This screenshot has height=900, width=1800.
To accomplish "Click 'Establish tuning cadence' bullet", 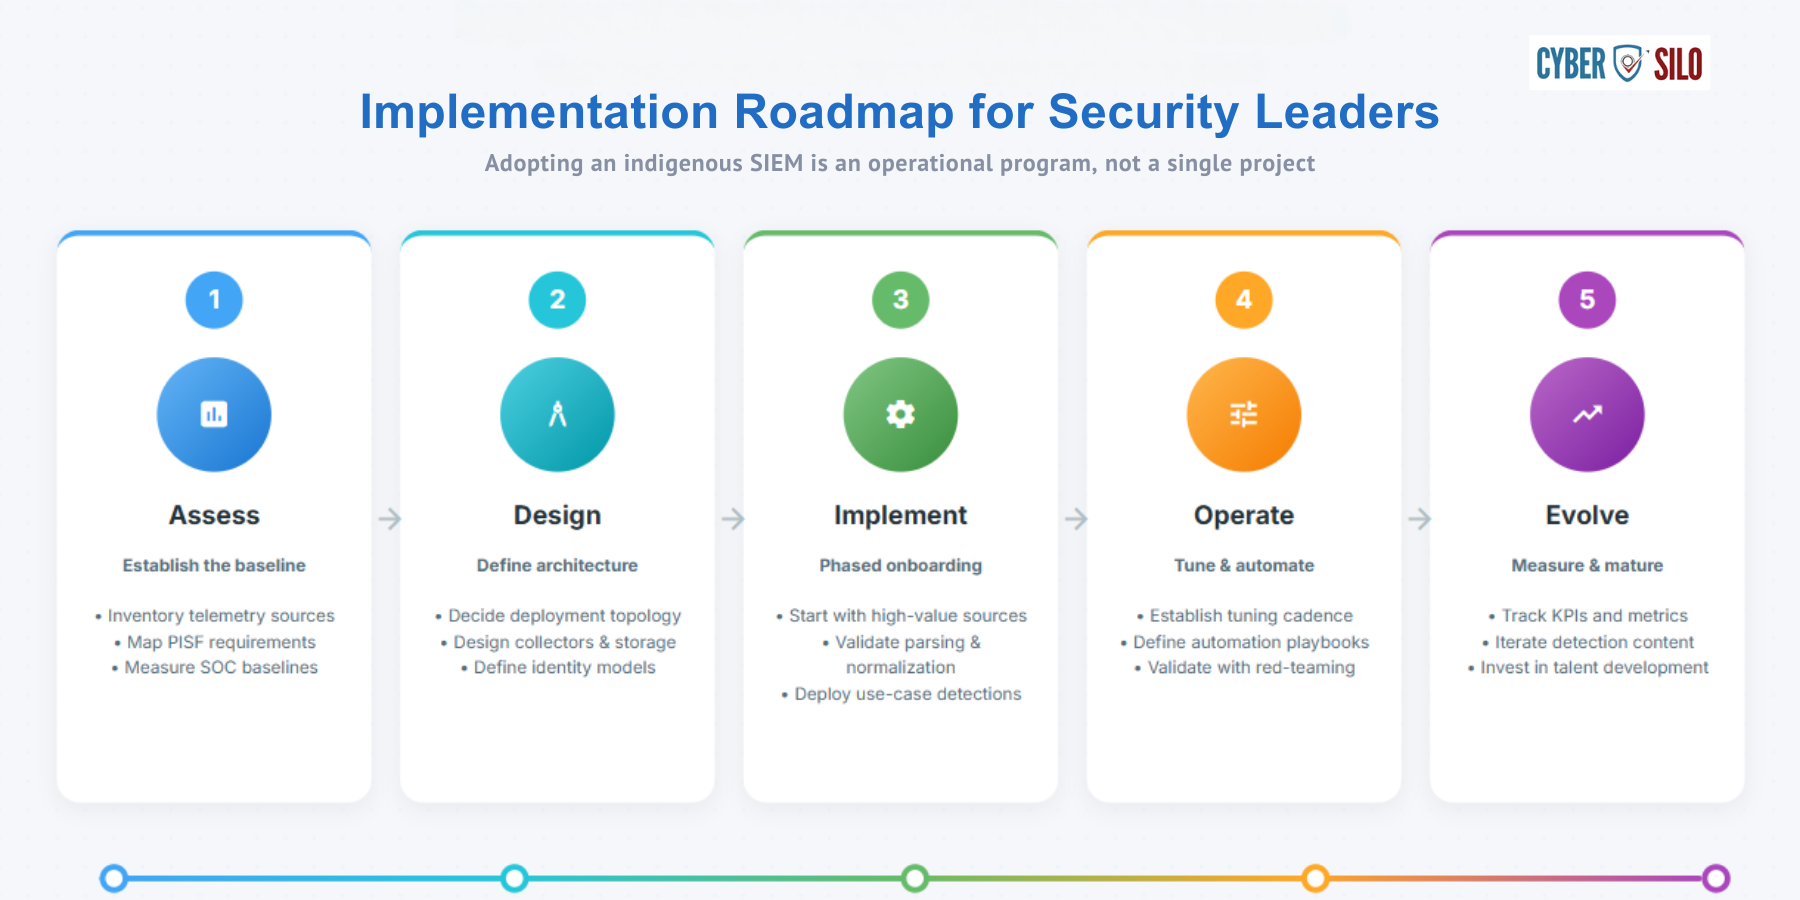I will tap(1244, 616).
